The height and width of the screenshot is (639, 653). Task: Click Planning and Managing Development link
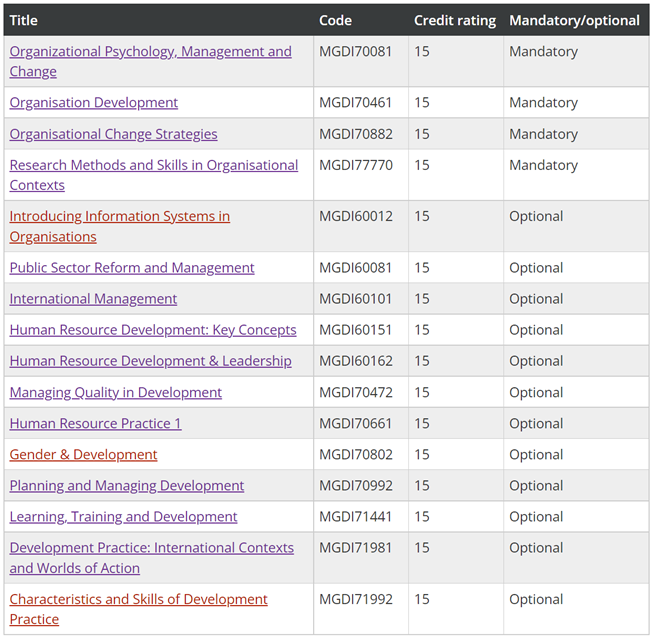tap(127, 486)
